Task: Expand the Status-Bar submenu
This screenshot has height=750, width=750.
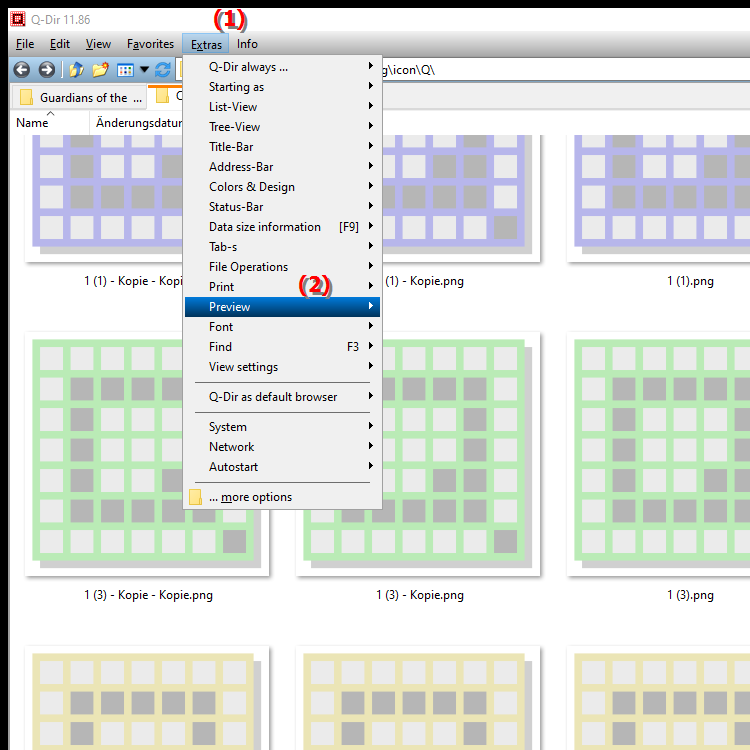Action: click(282, 207)
